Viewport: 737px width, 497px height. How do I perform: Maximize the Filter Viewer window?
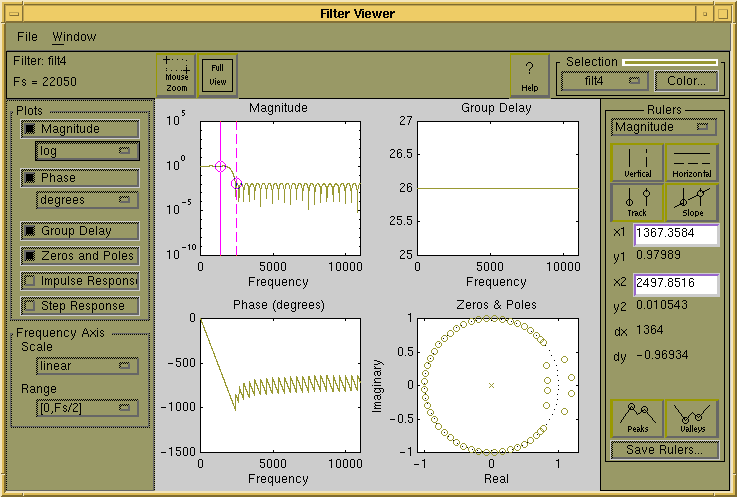tap(723, 14)
